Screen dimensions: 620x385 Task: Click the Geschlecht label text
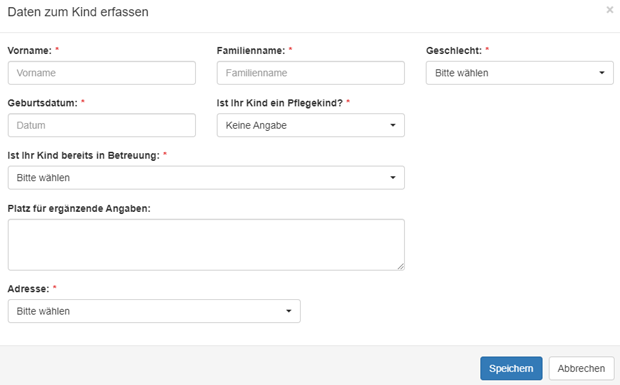point(454,51)
